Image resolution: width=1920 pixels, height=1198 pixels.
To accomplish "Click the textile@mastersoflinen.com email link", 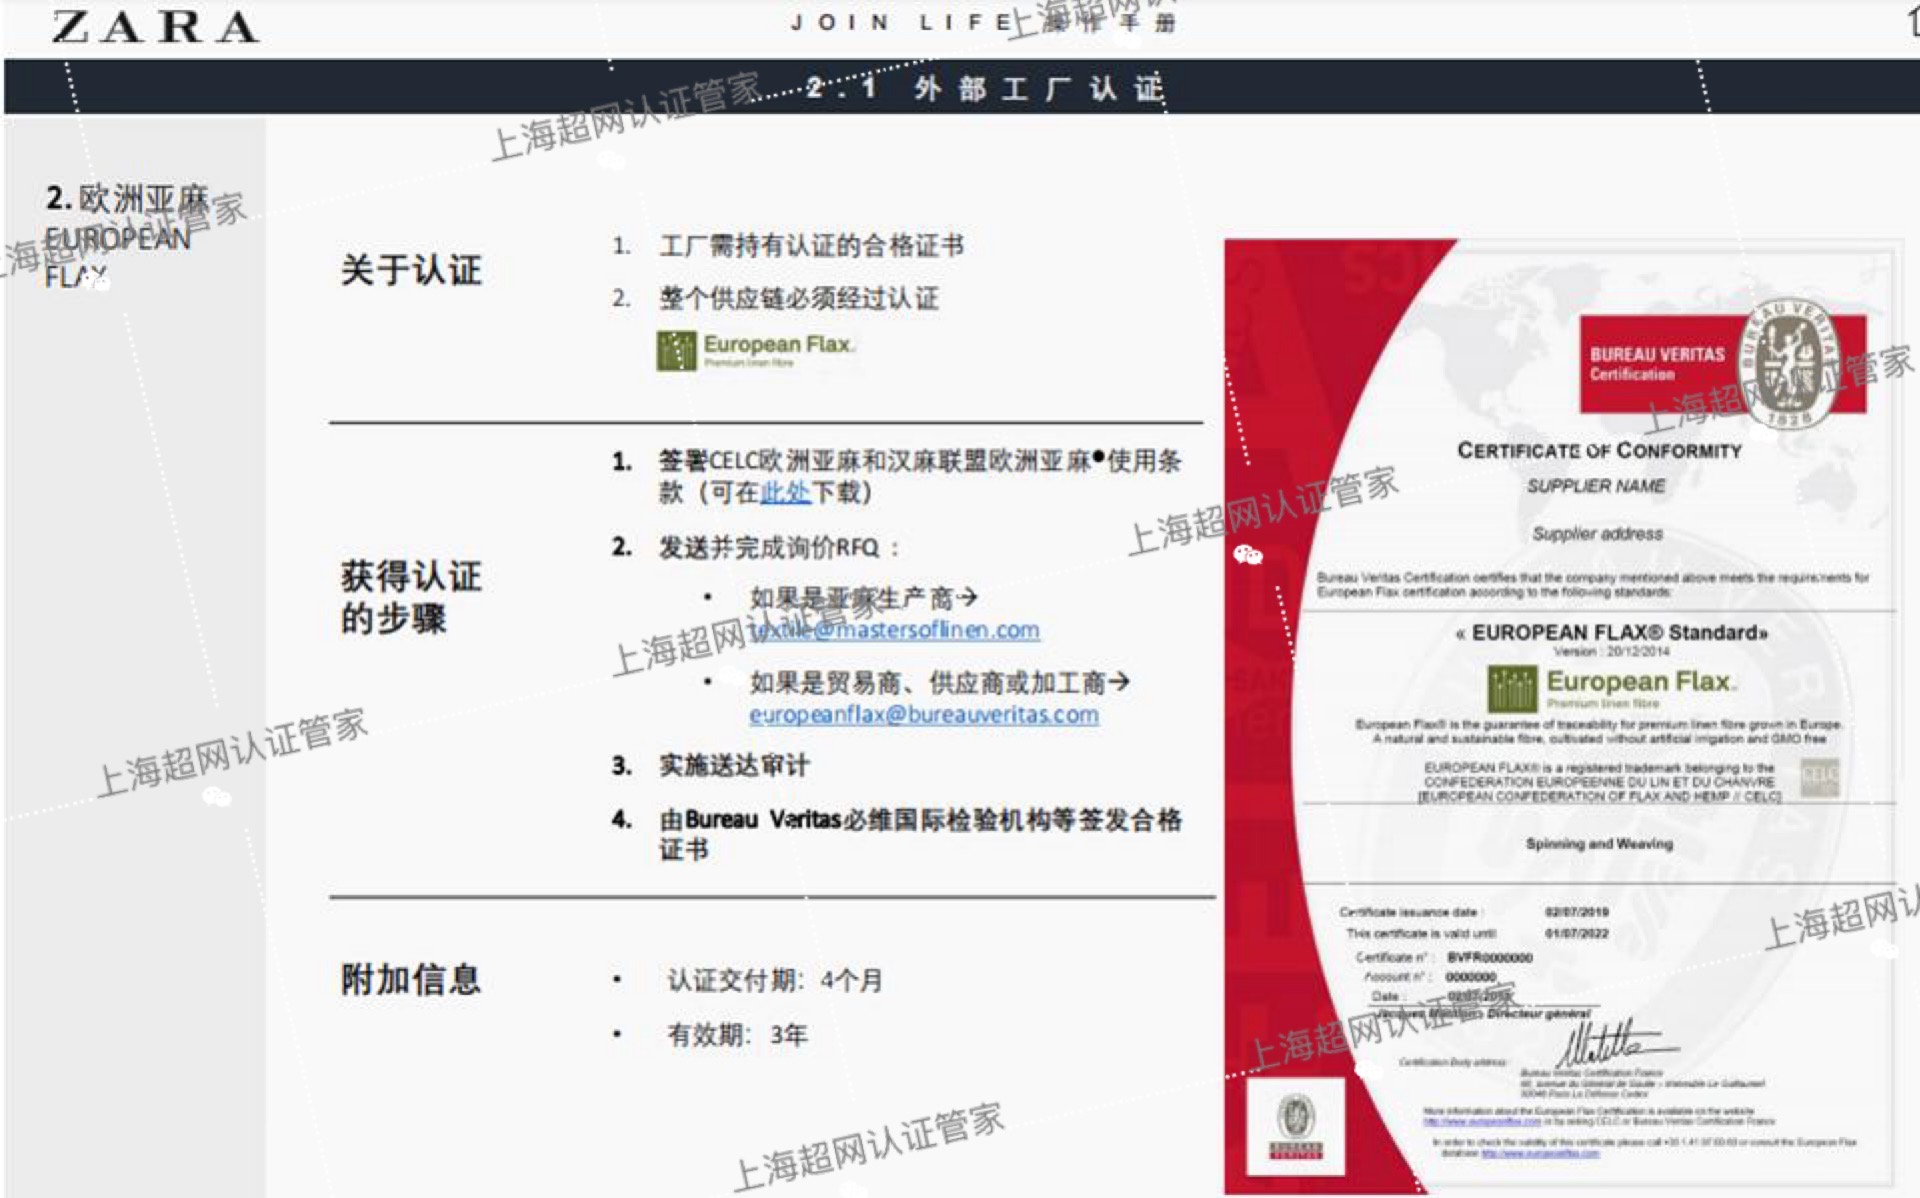I will [894, 630].
